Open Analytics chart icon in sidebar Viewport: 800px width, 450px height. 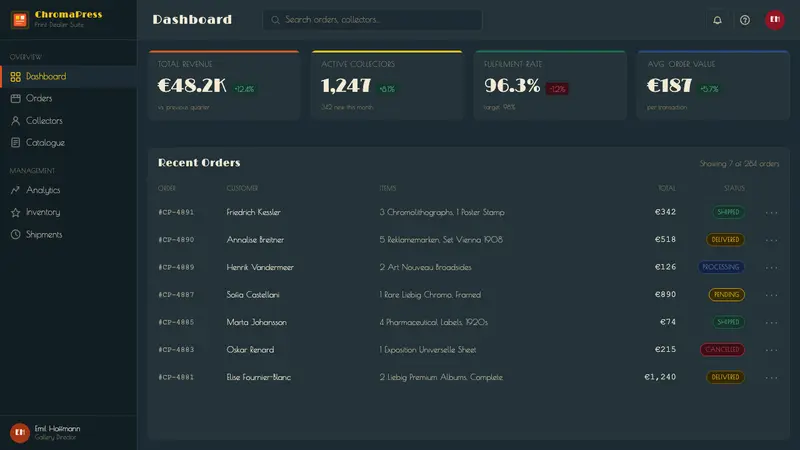point(15,190)
